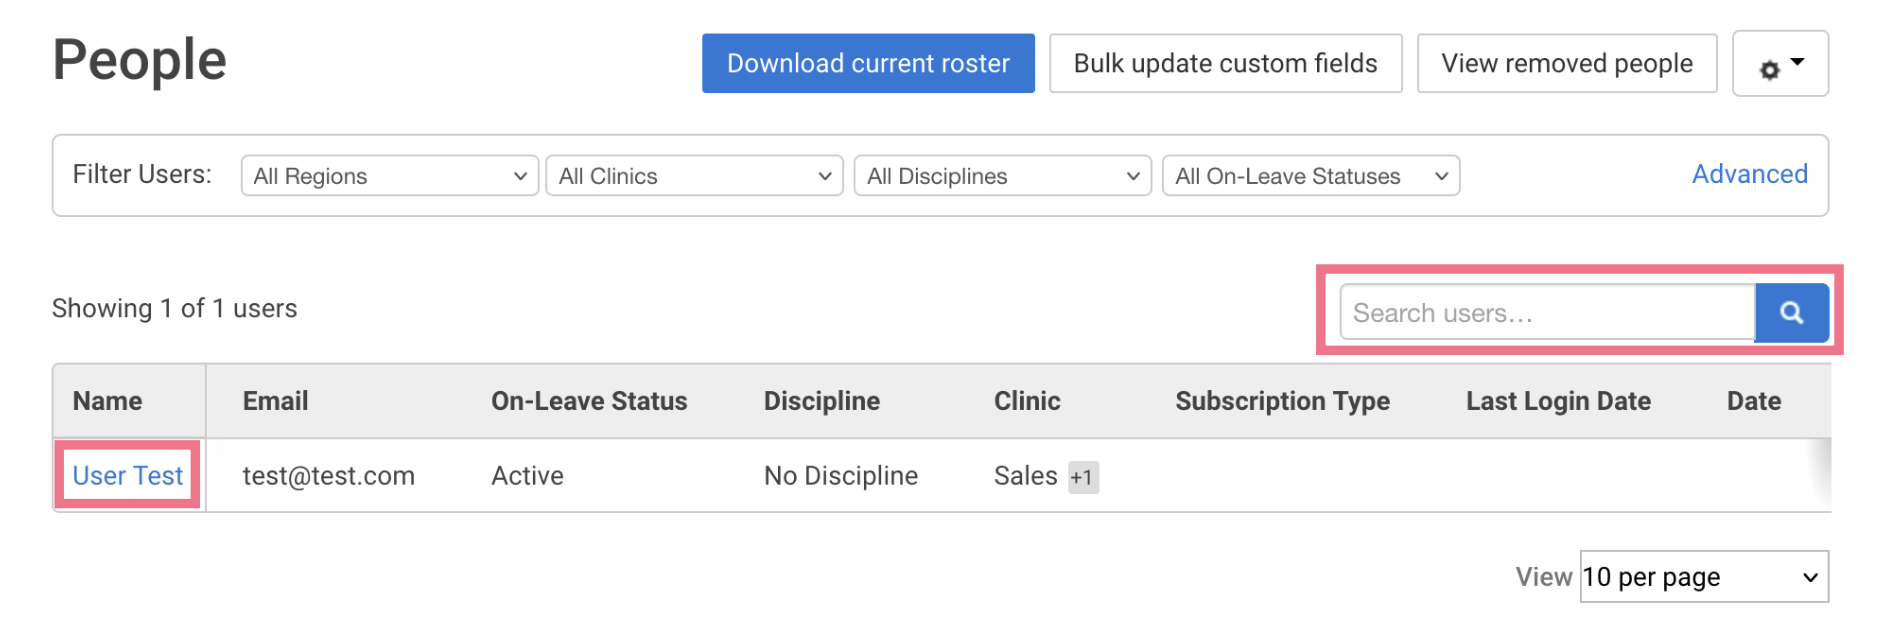Viewport: 1894px width, 620px height.
Task: Open View removed people
Action: tap(1567, 64)
